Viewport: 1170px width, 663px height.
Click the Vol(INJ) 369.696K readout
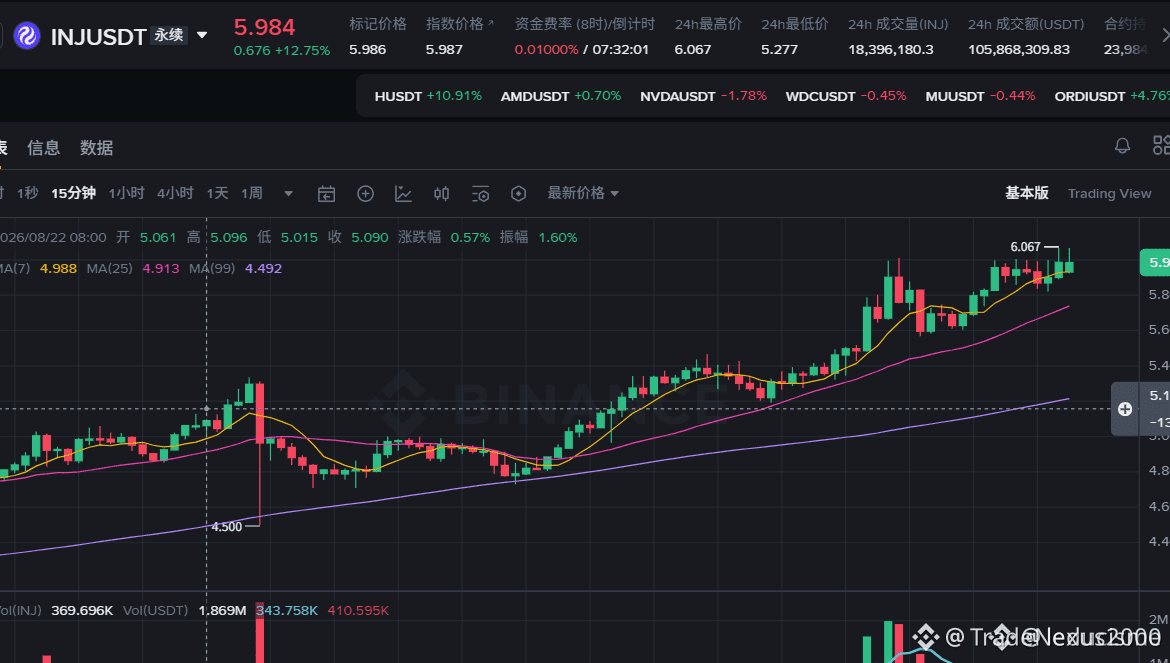tap(82, 610)
